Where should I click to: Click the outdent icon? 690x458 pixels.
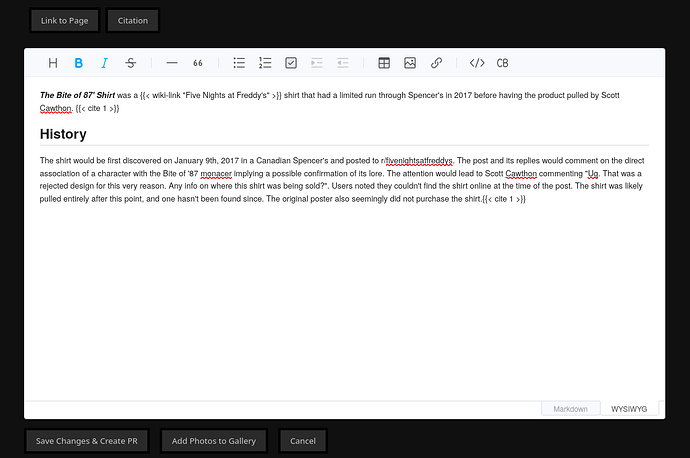pyautogui.click(x=343, y=63)
